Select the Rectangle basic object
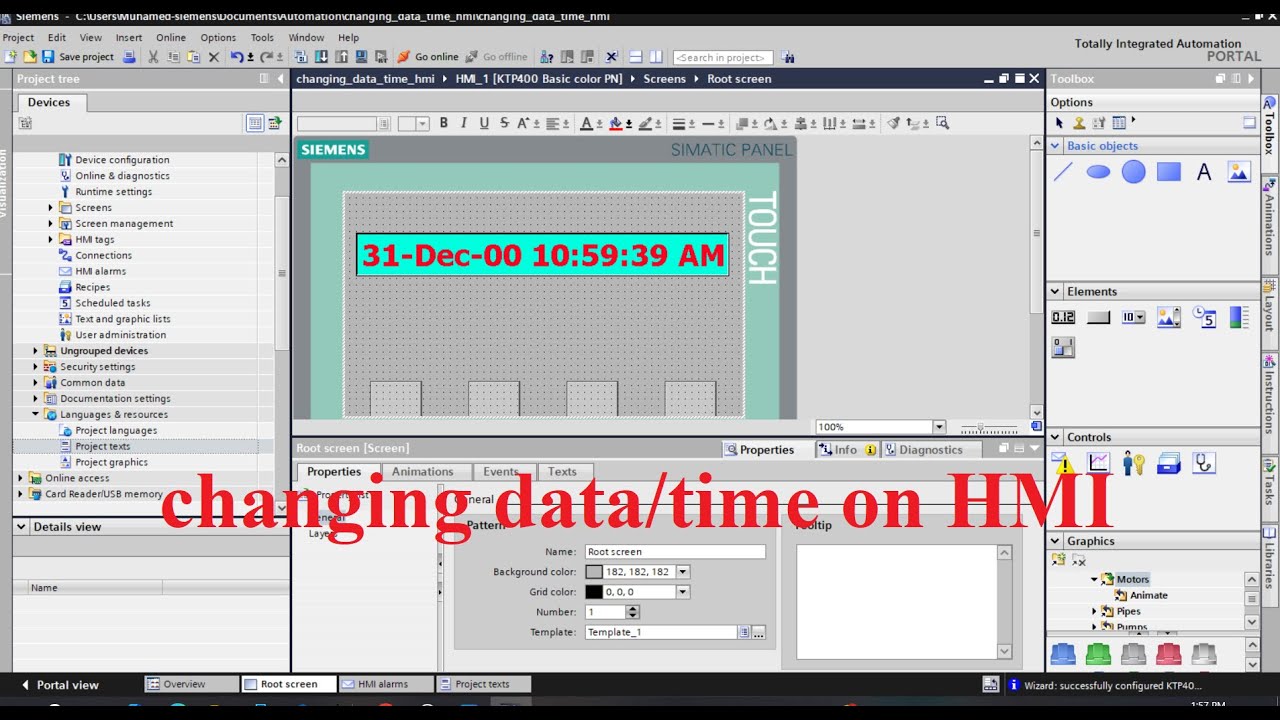This screenshot has height=720, width=1280. point(1169,172)
